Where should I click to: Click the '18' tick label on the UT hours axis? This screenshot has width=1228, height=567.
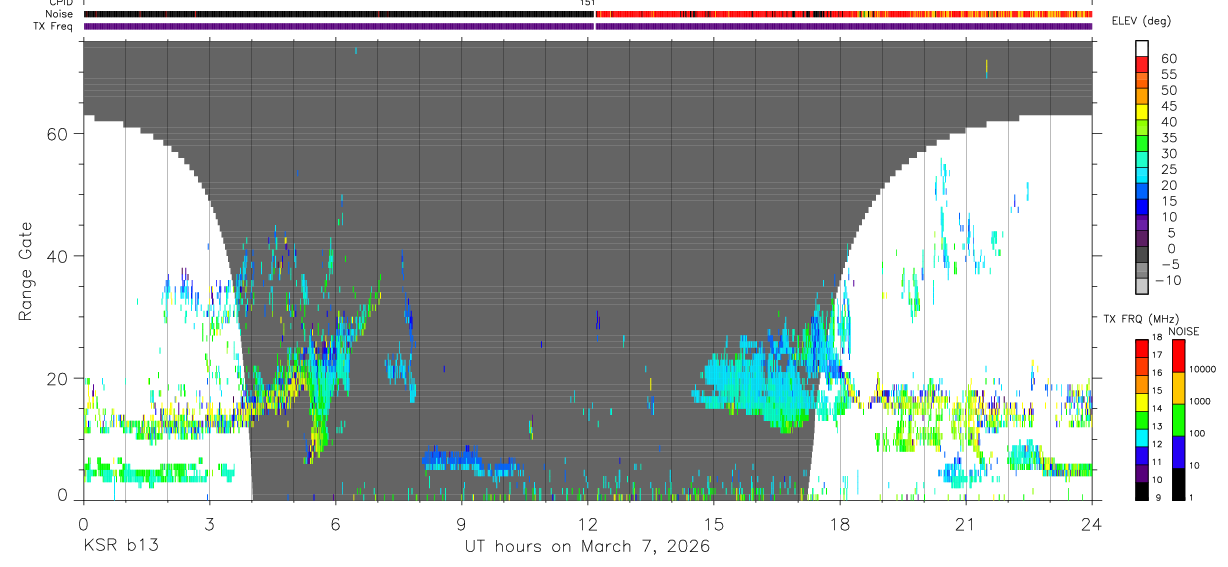(840, 524)
